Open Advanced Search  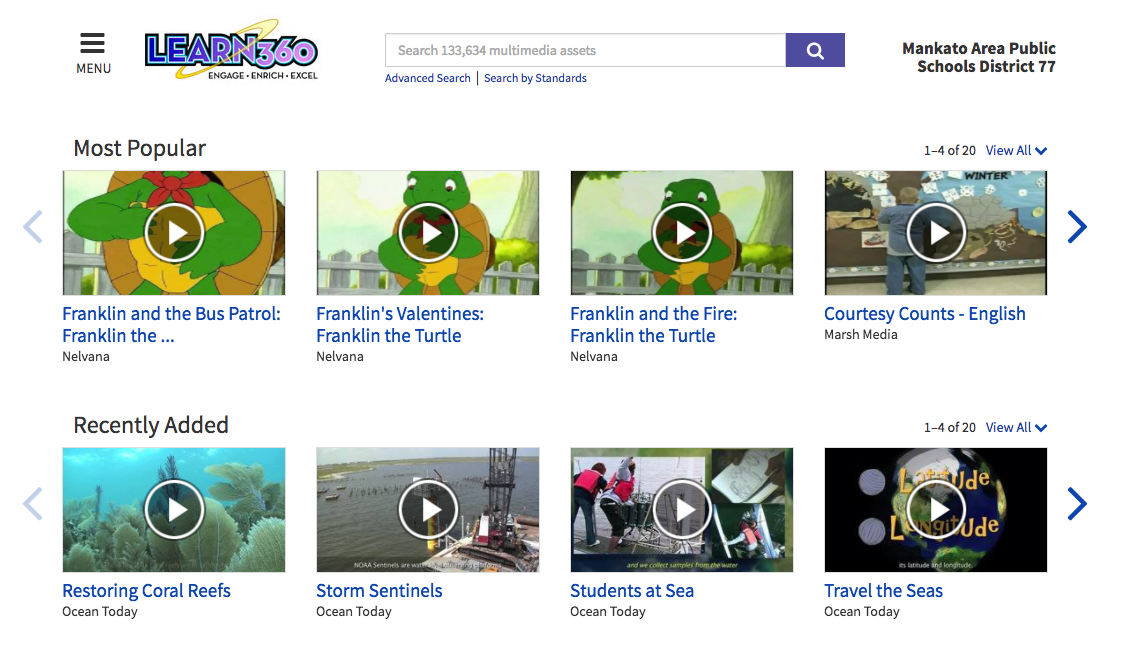pos(427,78)
